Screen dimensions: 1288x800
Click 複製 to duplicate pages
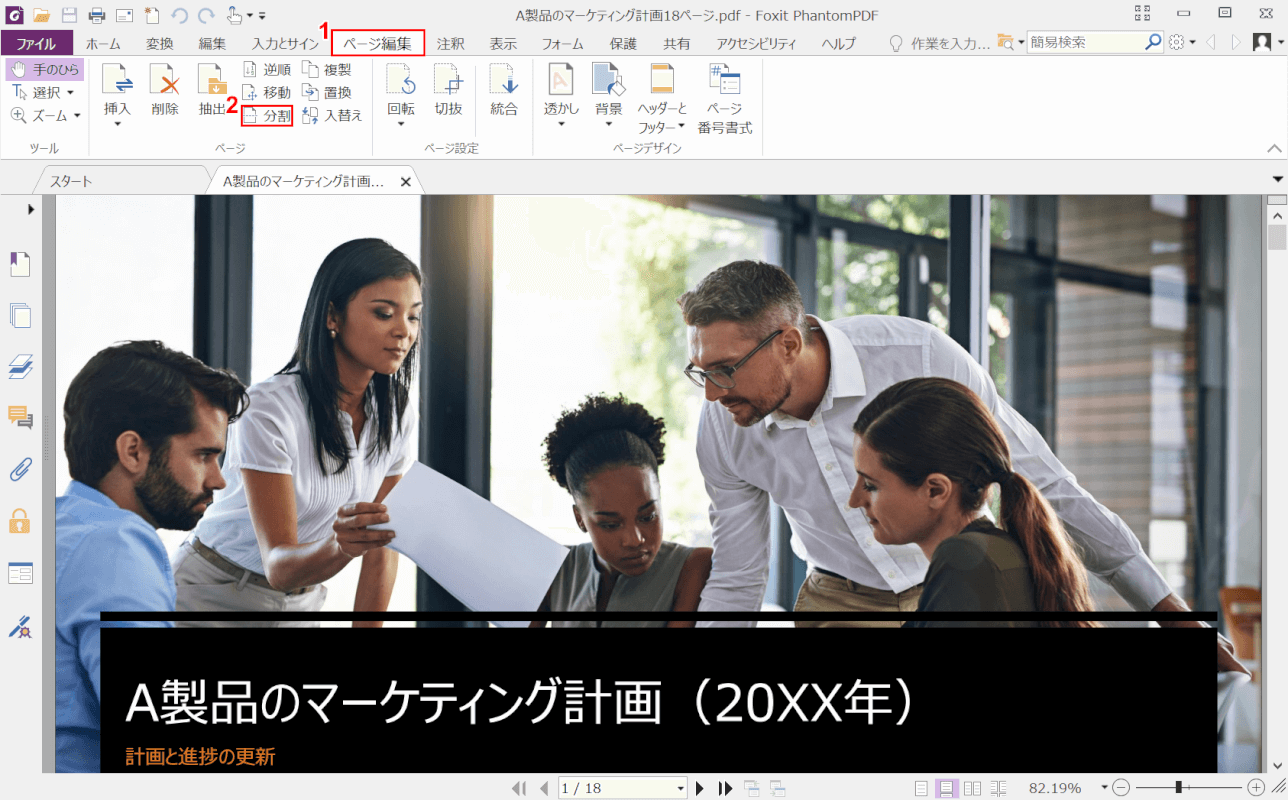click(x=327, y=70)
